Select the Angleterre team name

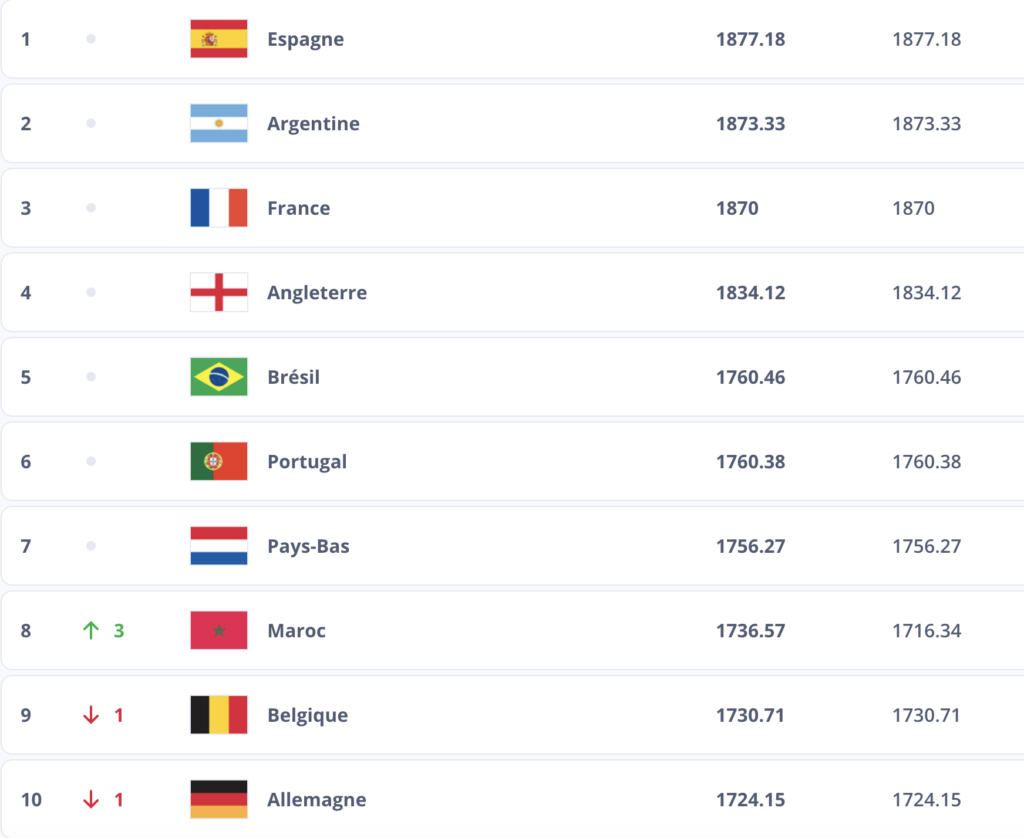(x=317, y=293)
